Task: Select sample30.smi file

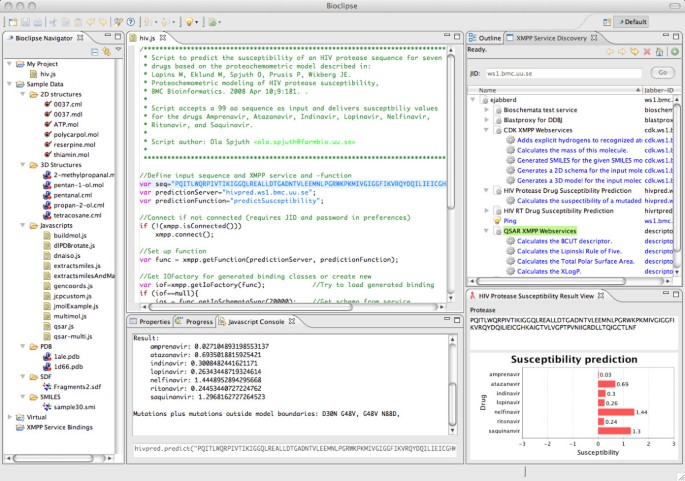Action: 74,407
